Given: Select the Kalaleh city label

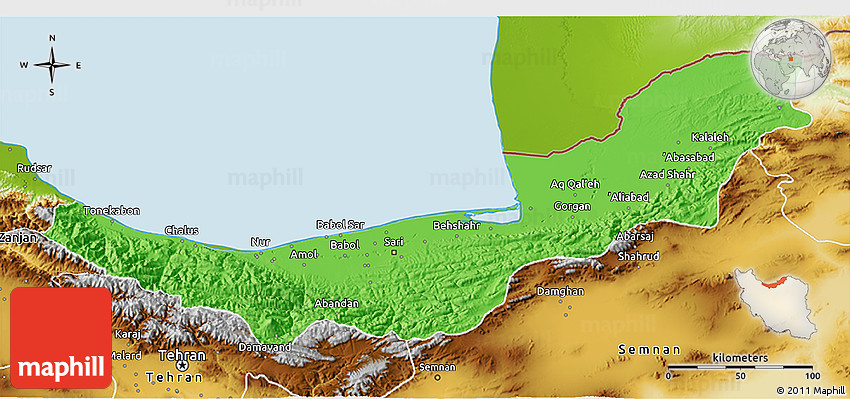Looking at the screenshot, I should pyautogui.click(x=710, y=138).
